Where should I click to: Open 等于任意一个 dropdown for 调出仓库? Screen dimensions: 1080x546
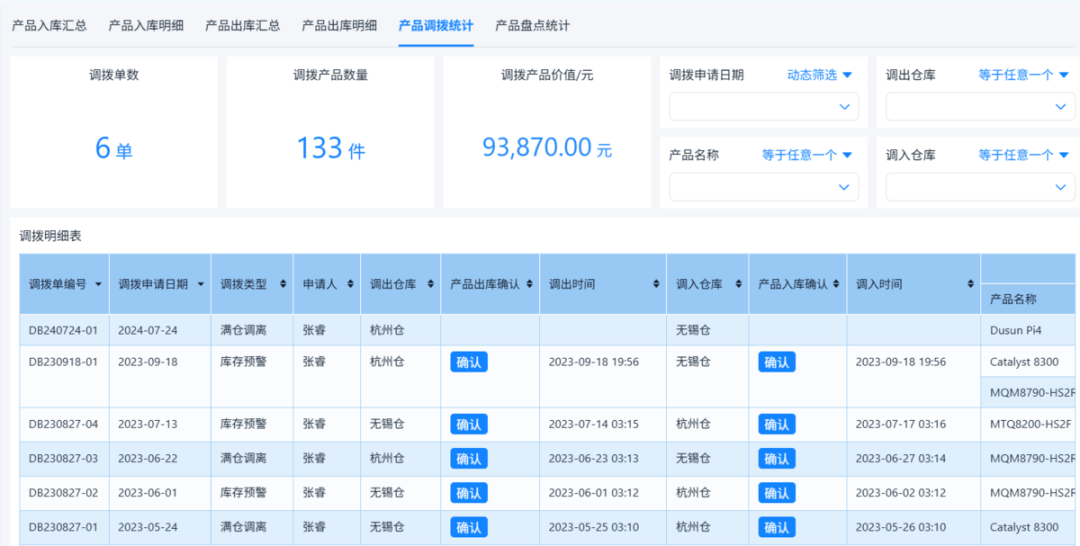tap(1023, 75)
